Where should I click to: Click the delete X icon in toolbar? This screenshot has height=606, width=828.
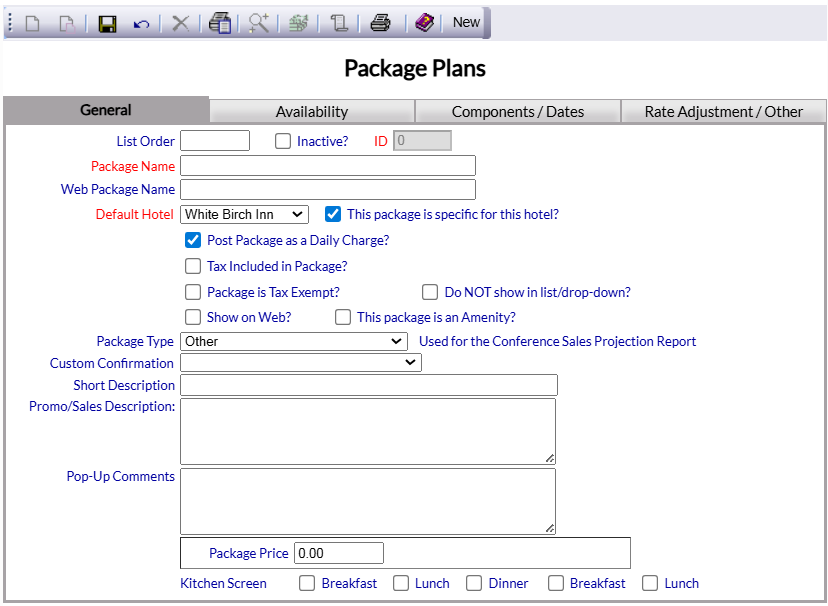pos(180,23)
